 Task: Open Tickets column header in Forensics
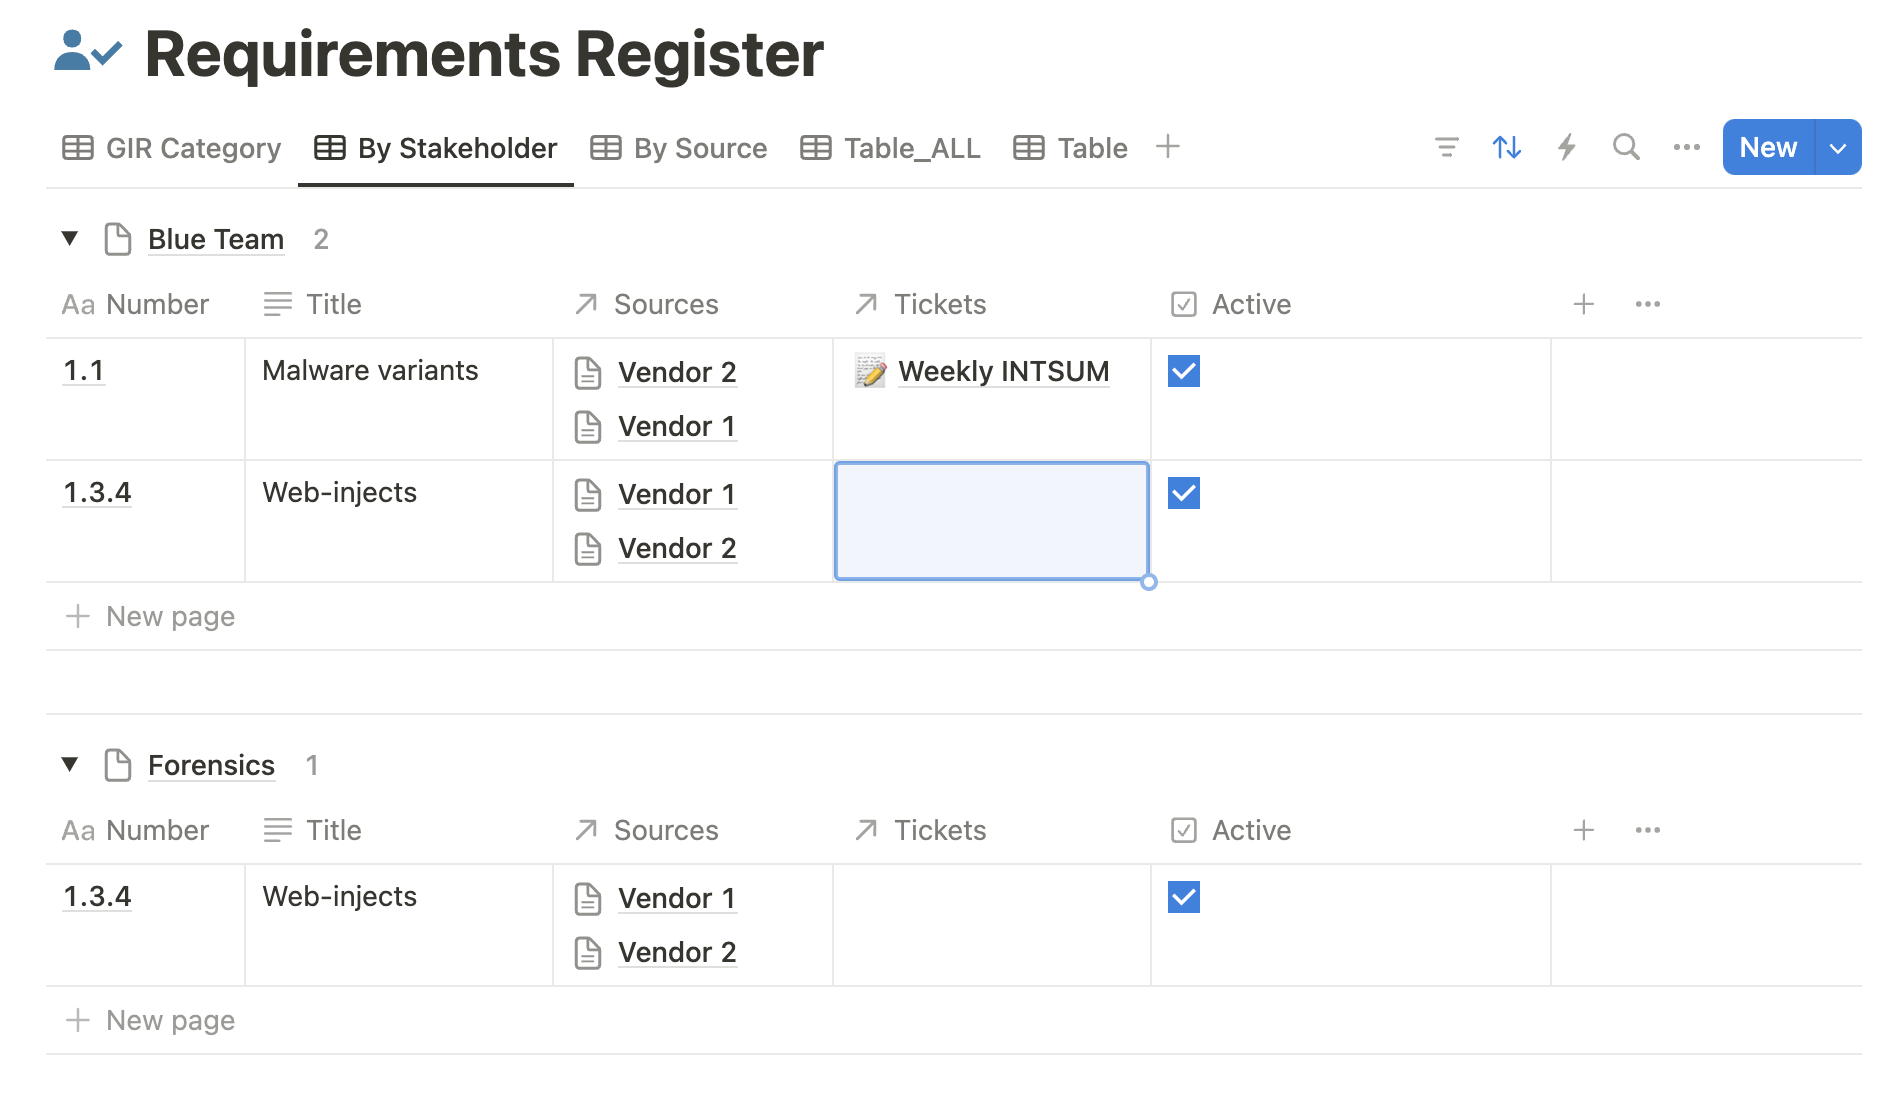pos(920,830)
